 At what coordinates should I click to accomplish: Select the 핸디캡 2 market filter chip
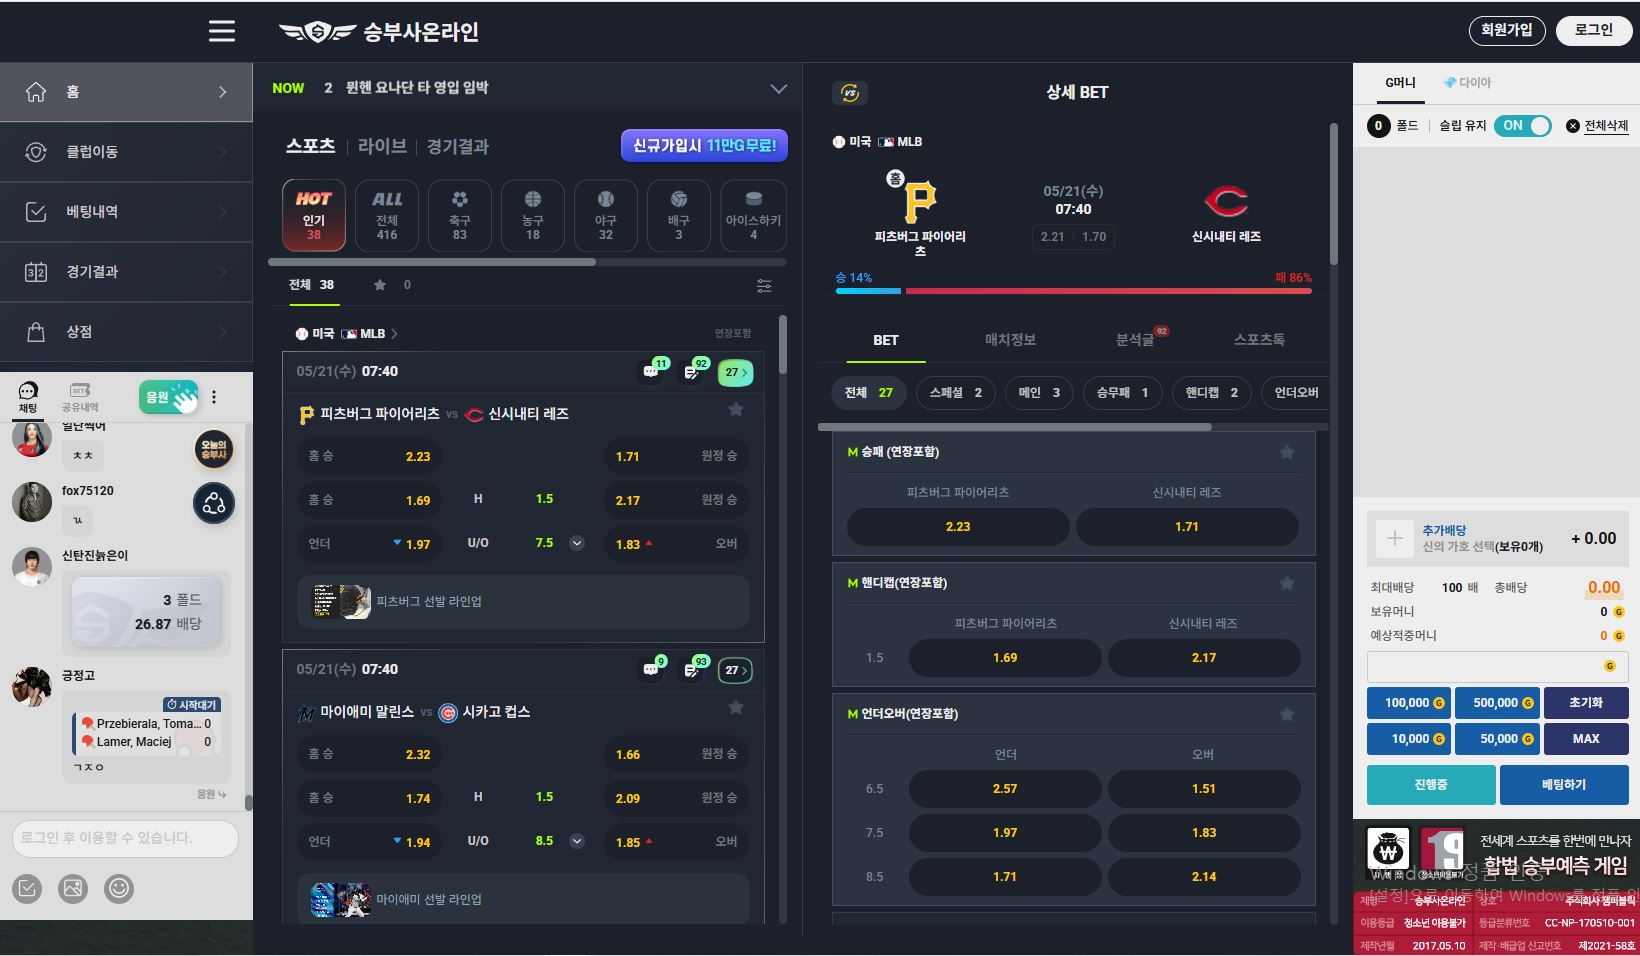point(1212,393)
